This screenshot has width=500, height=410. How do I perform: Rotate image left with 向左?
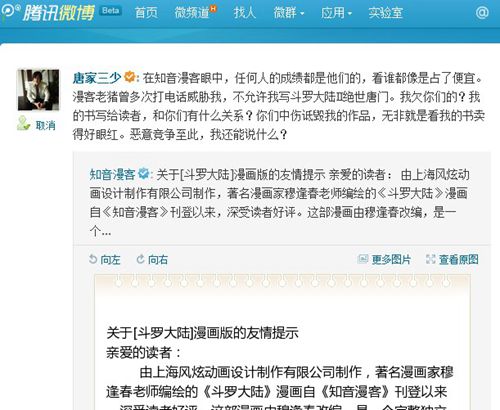coord(104,259)
